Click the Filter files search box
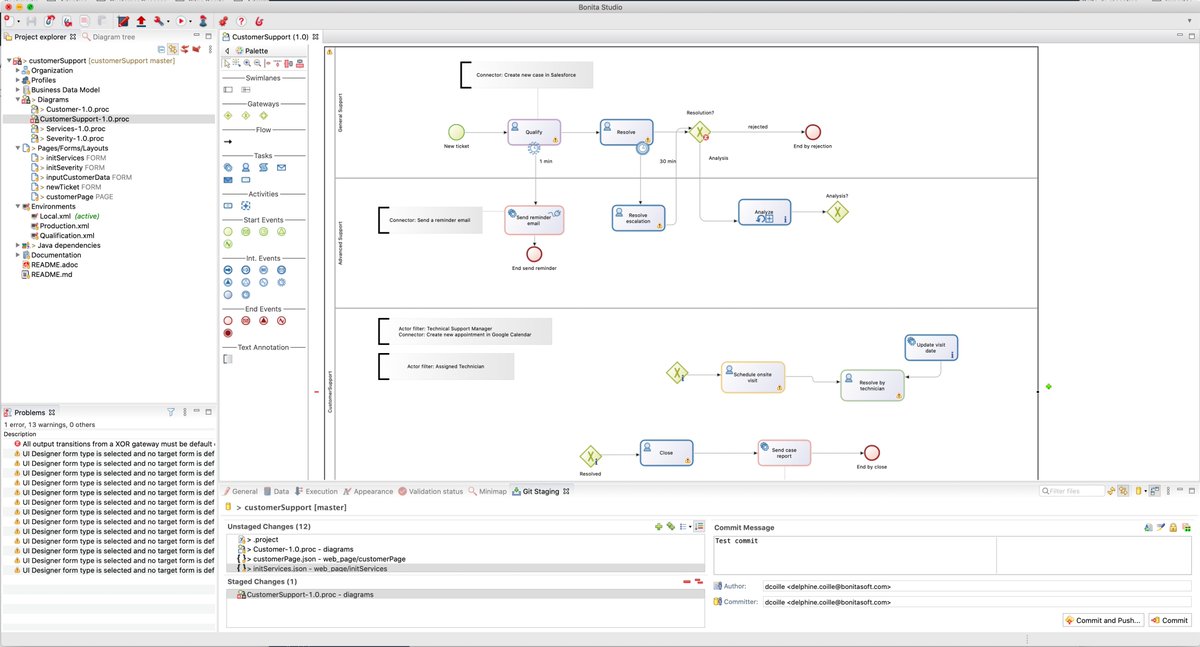Viewport: 1200px width, 647px height. (1073, 491)
